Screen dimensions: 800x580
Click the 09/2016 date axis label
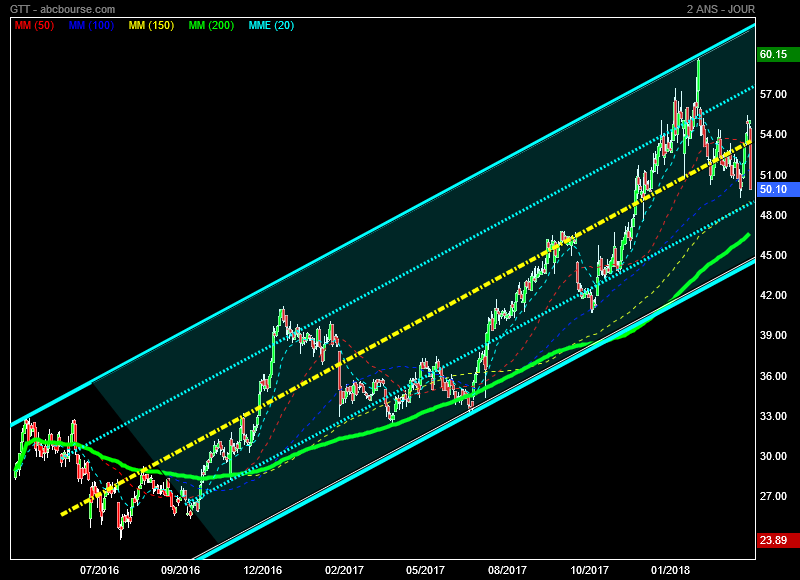[x=181, y=570]
